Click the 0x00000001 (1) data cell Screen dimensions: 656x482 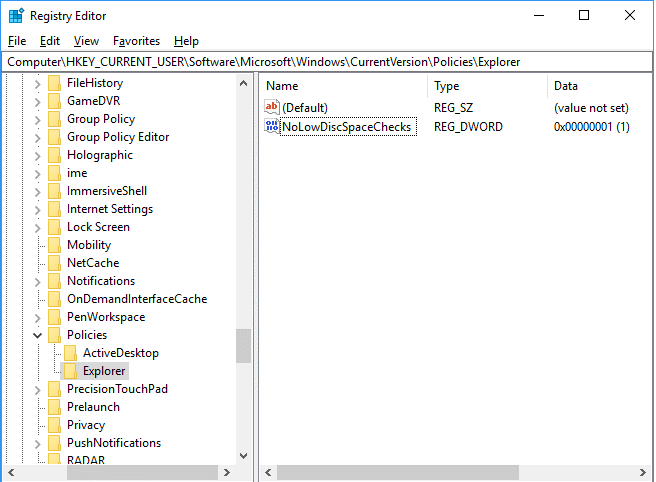pos(592,127)
